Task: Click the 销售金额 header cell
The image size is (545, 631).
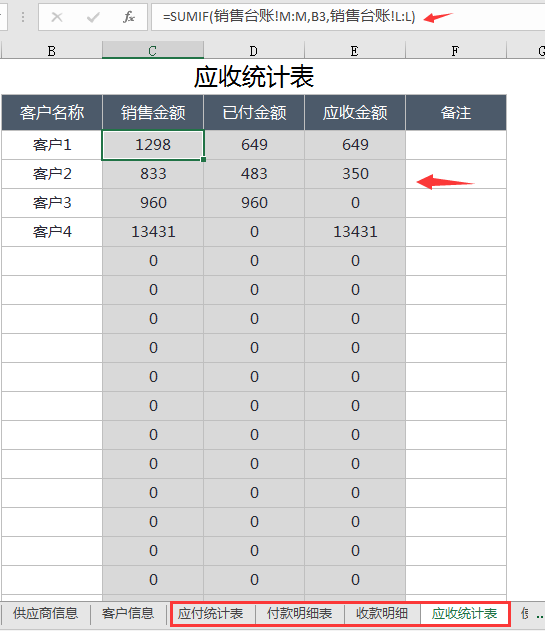Action: (153, 113)
